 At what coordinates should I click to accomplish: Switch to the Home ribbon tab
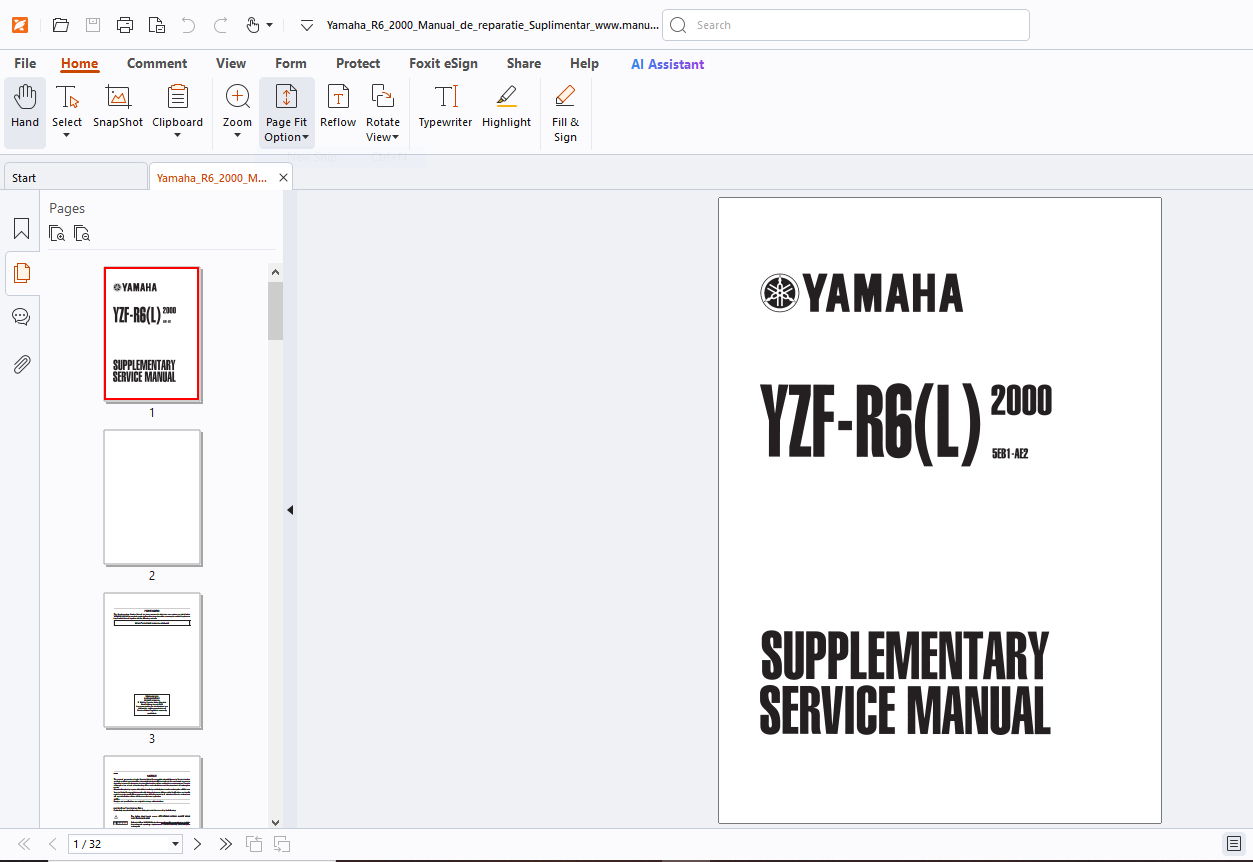tap(79, 63)
